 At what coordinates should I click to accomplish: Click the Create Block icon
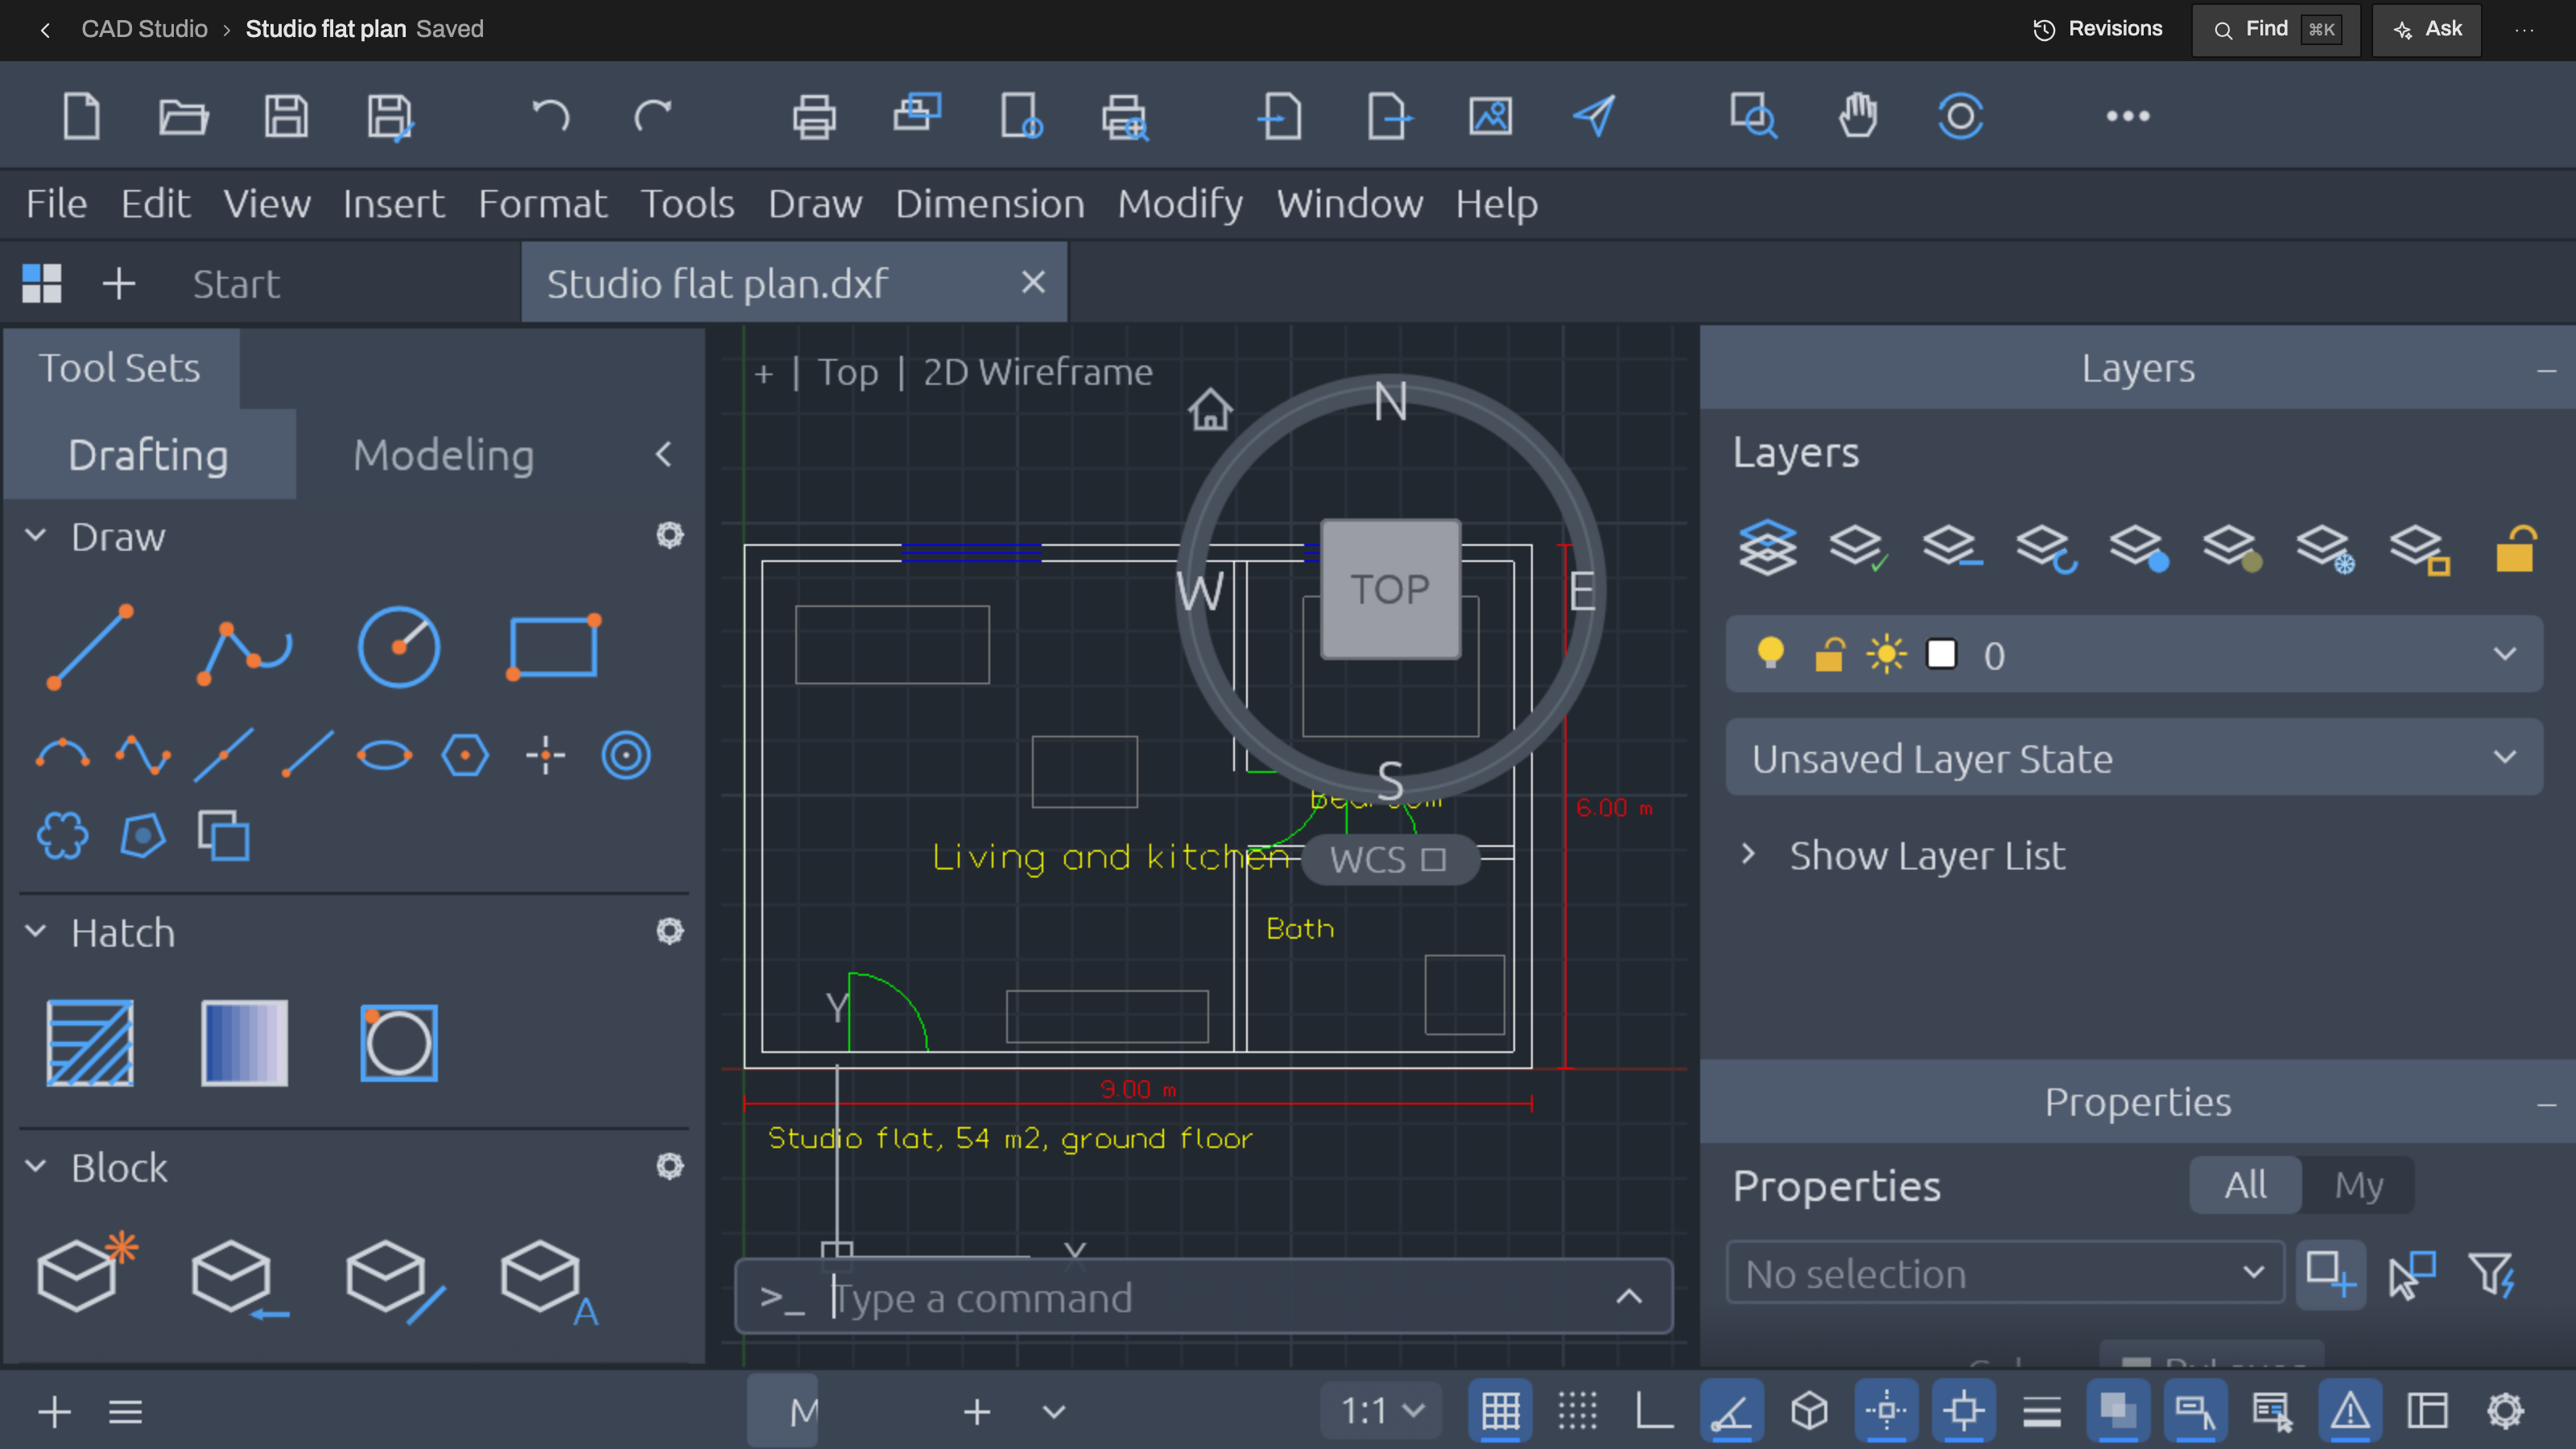coord(86,1272)
